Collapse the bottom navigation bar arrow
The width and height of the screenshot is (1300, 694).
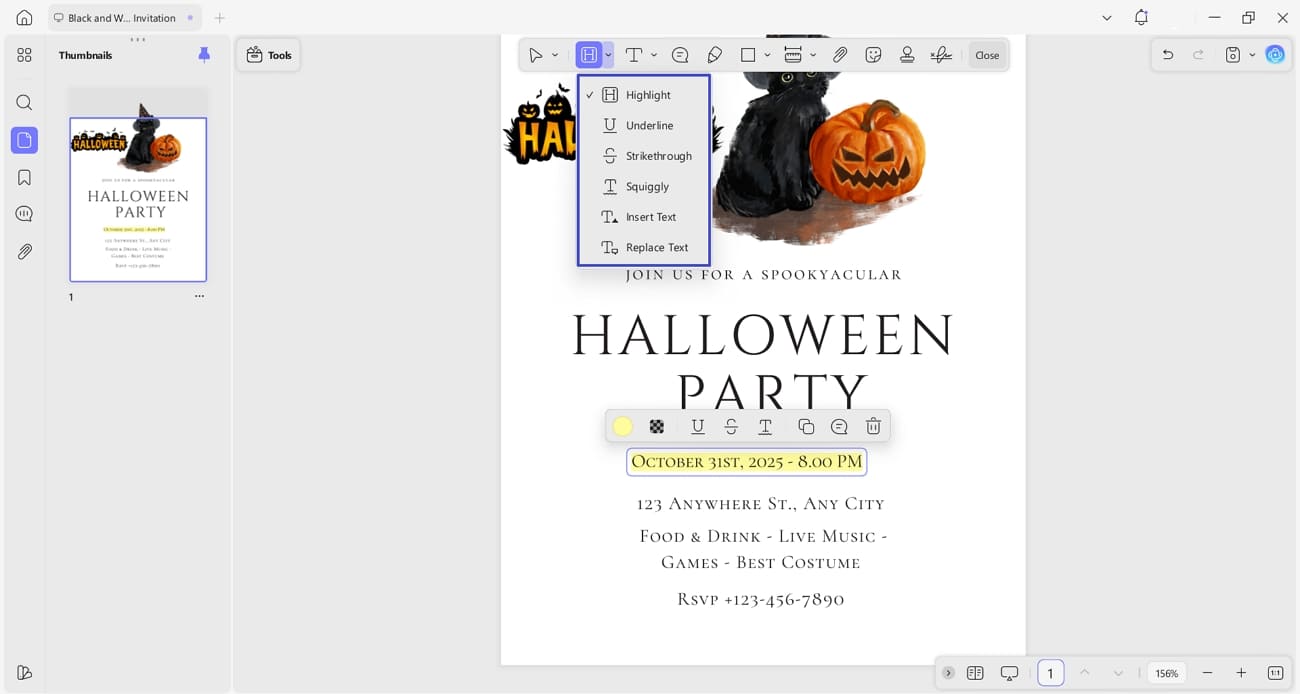[x=948, y=673]
